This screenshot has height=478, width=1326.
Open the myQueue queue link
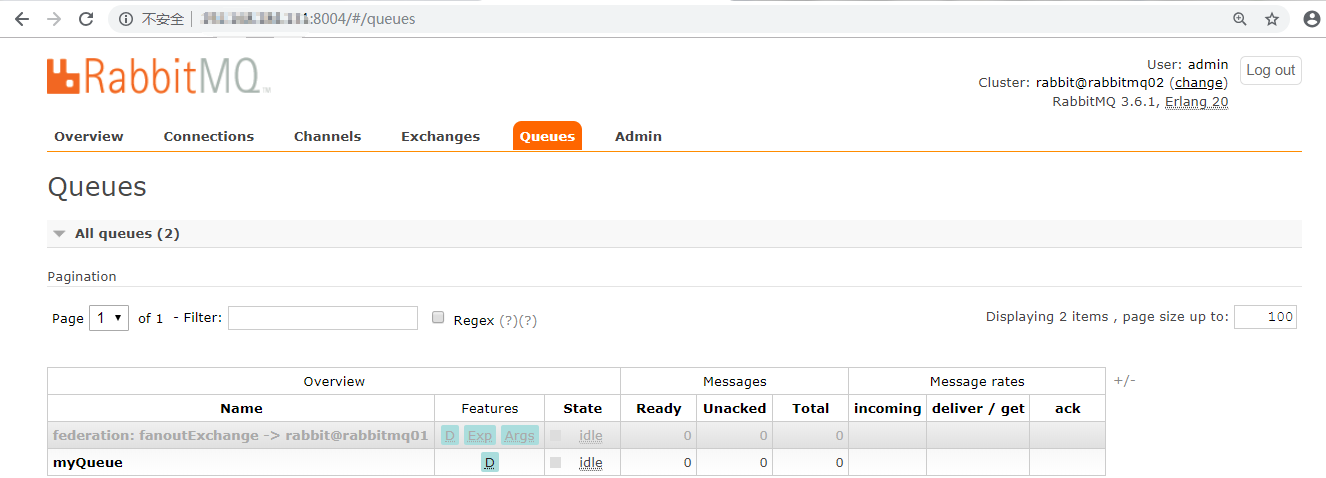click(88, 463)
